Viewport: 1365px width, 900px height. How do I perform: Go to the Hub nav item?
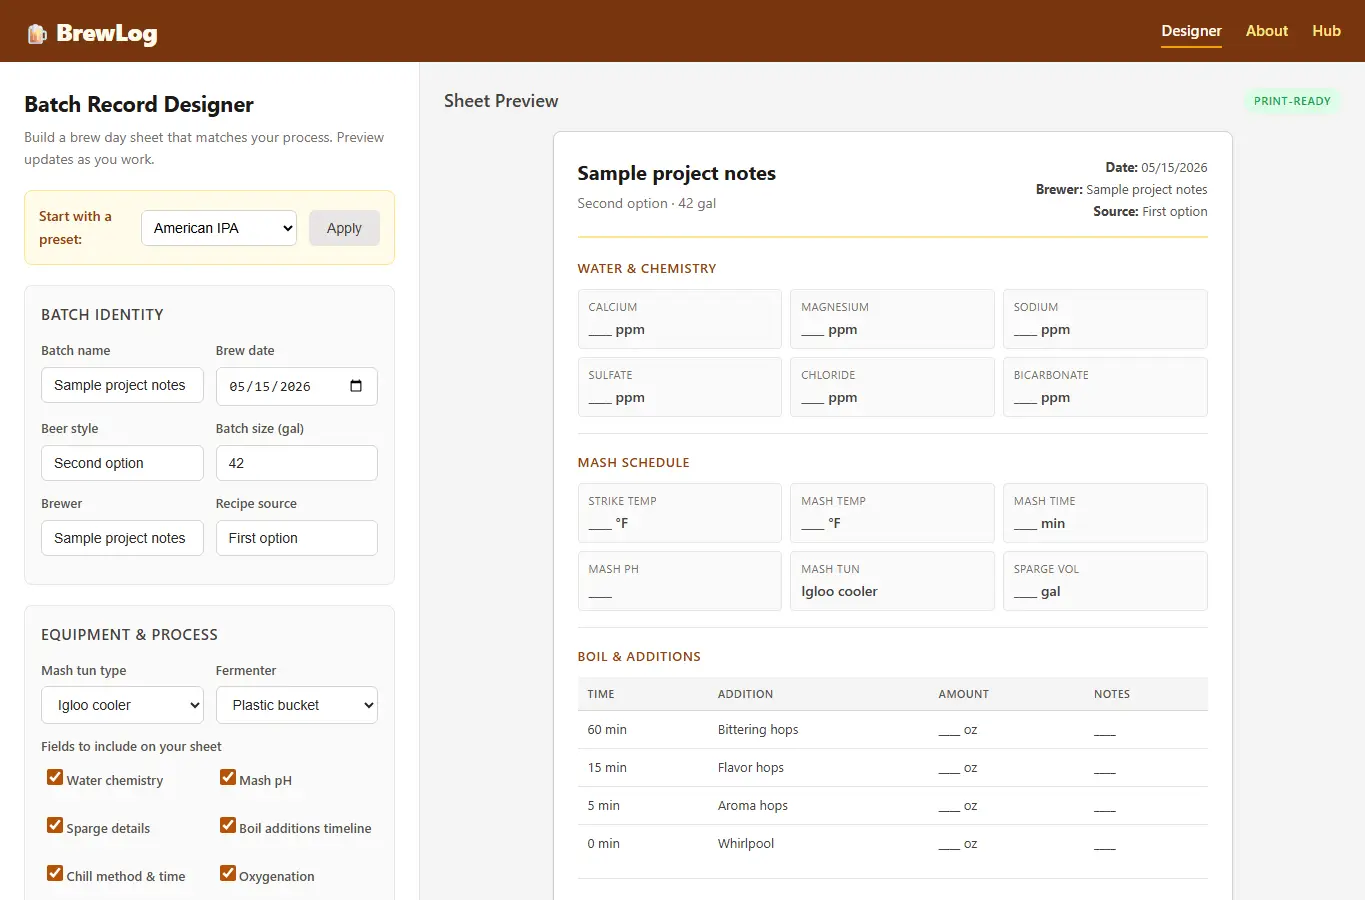1326,31
